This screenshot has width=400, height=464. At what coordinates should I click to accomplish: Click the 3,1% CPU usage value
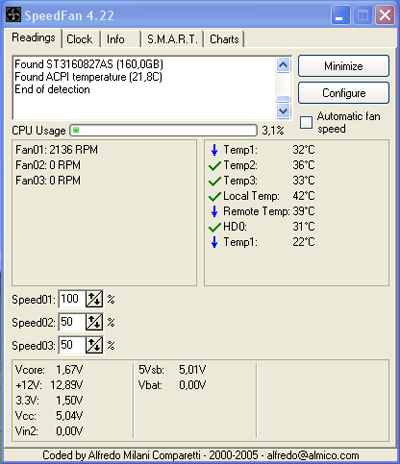click(273, 131)
